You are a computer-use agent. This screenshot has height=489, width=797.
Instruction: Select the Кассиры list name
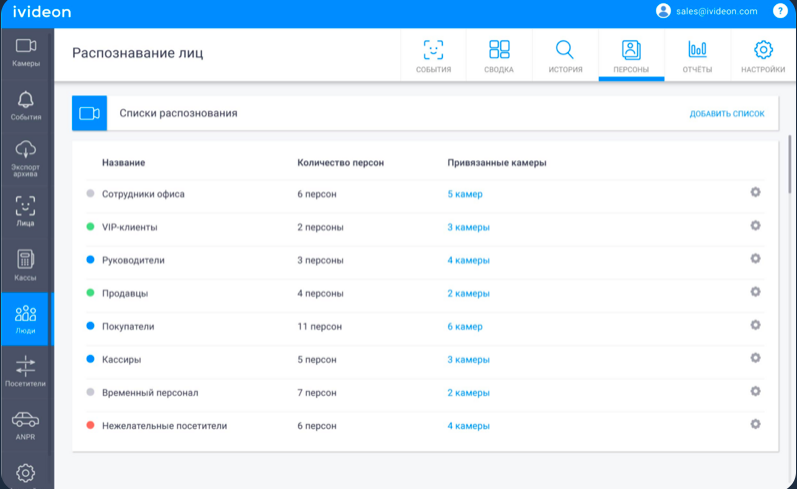(121, 359)
